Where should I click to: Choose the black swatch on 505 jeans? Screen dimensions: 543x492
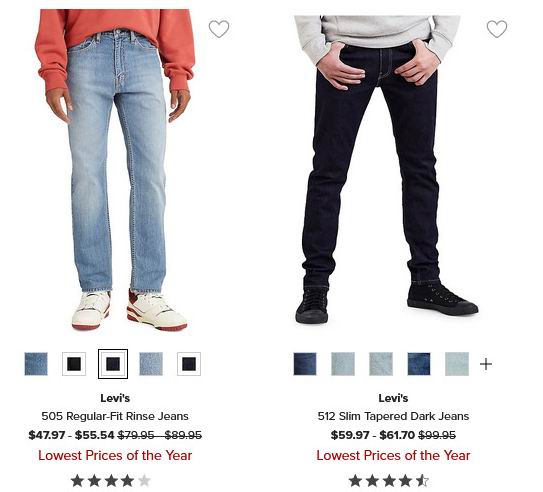tap(74, 364)
